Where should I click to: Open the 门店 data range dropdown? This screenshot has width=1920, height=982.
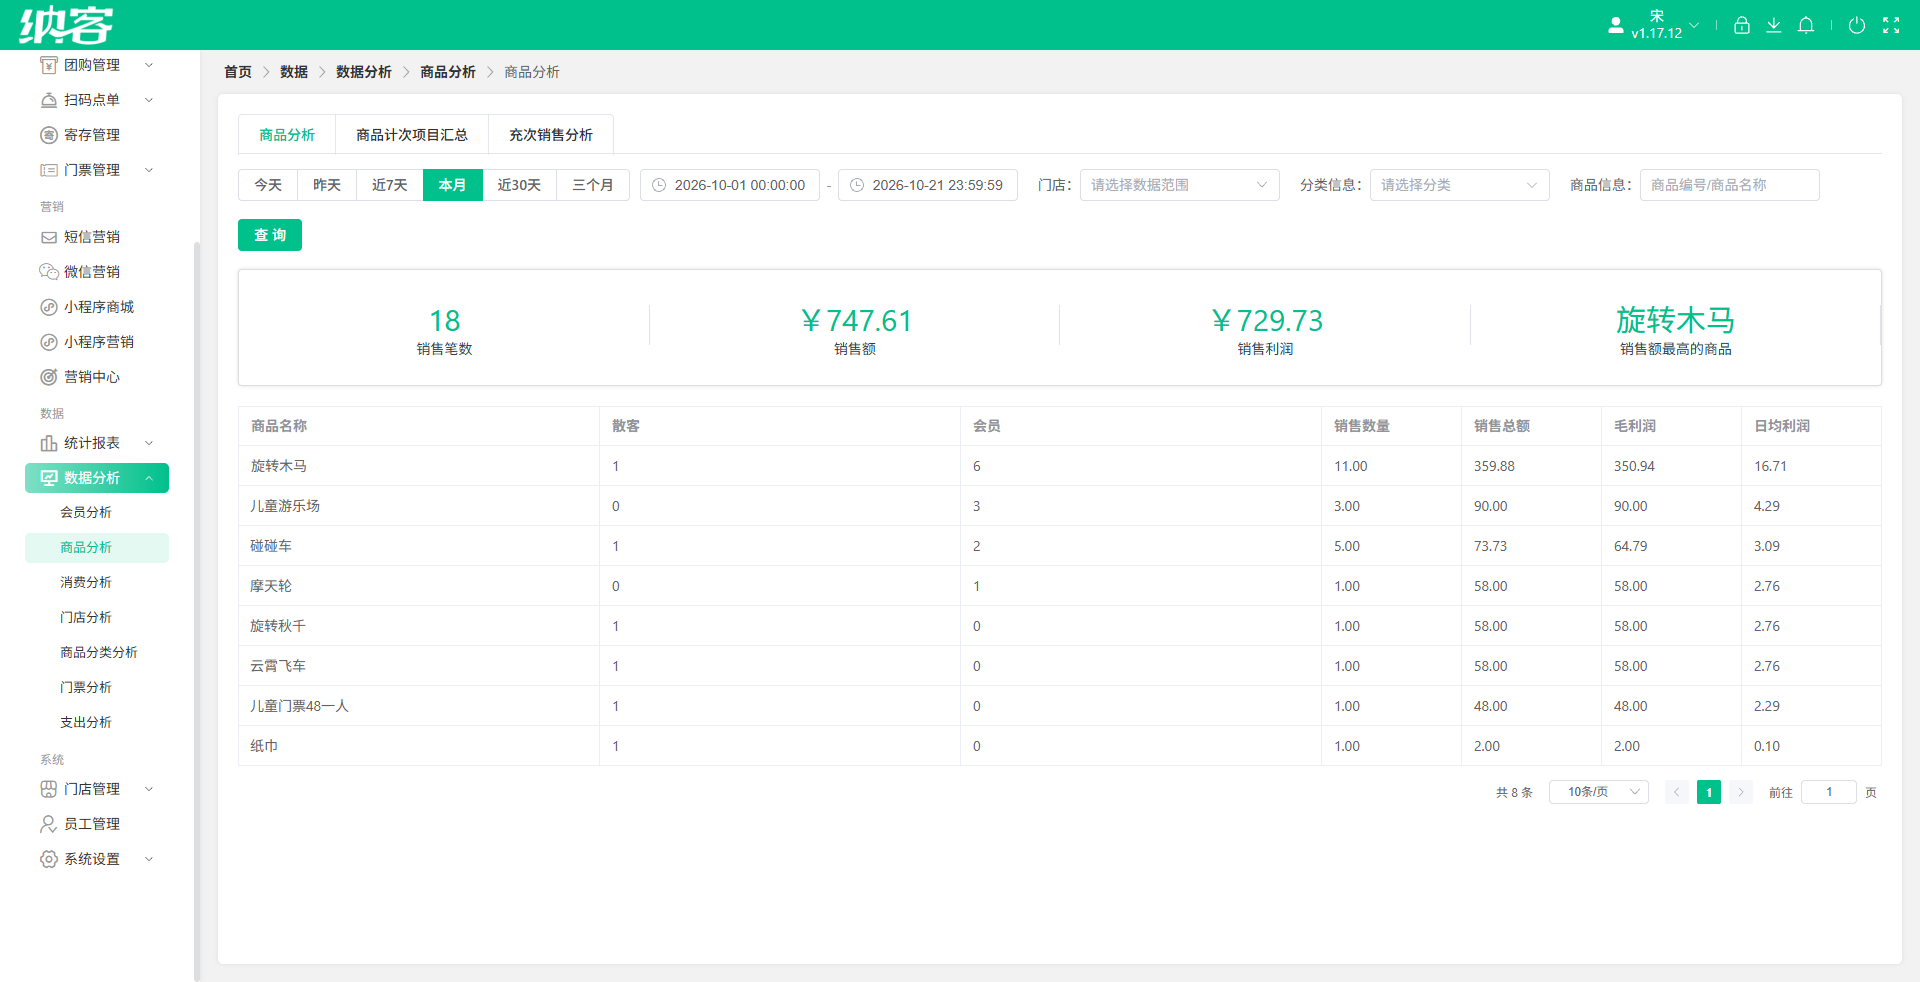pos(1180,185)
